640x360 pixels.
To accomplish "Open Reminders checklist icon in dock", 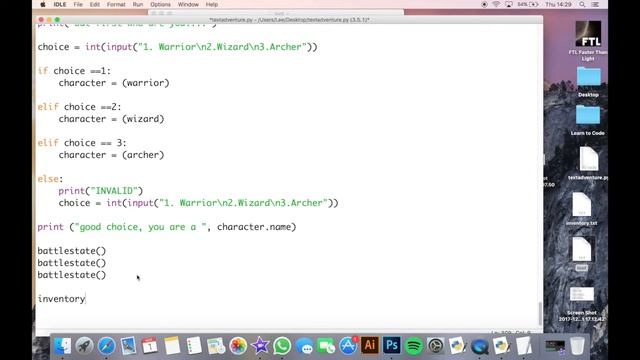I will pyautogui.click(x=194, y=346).
